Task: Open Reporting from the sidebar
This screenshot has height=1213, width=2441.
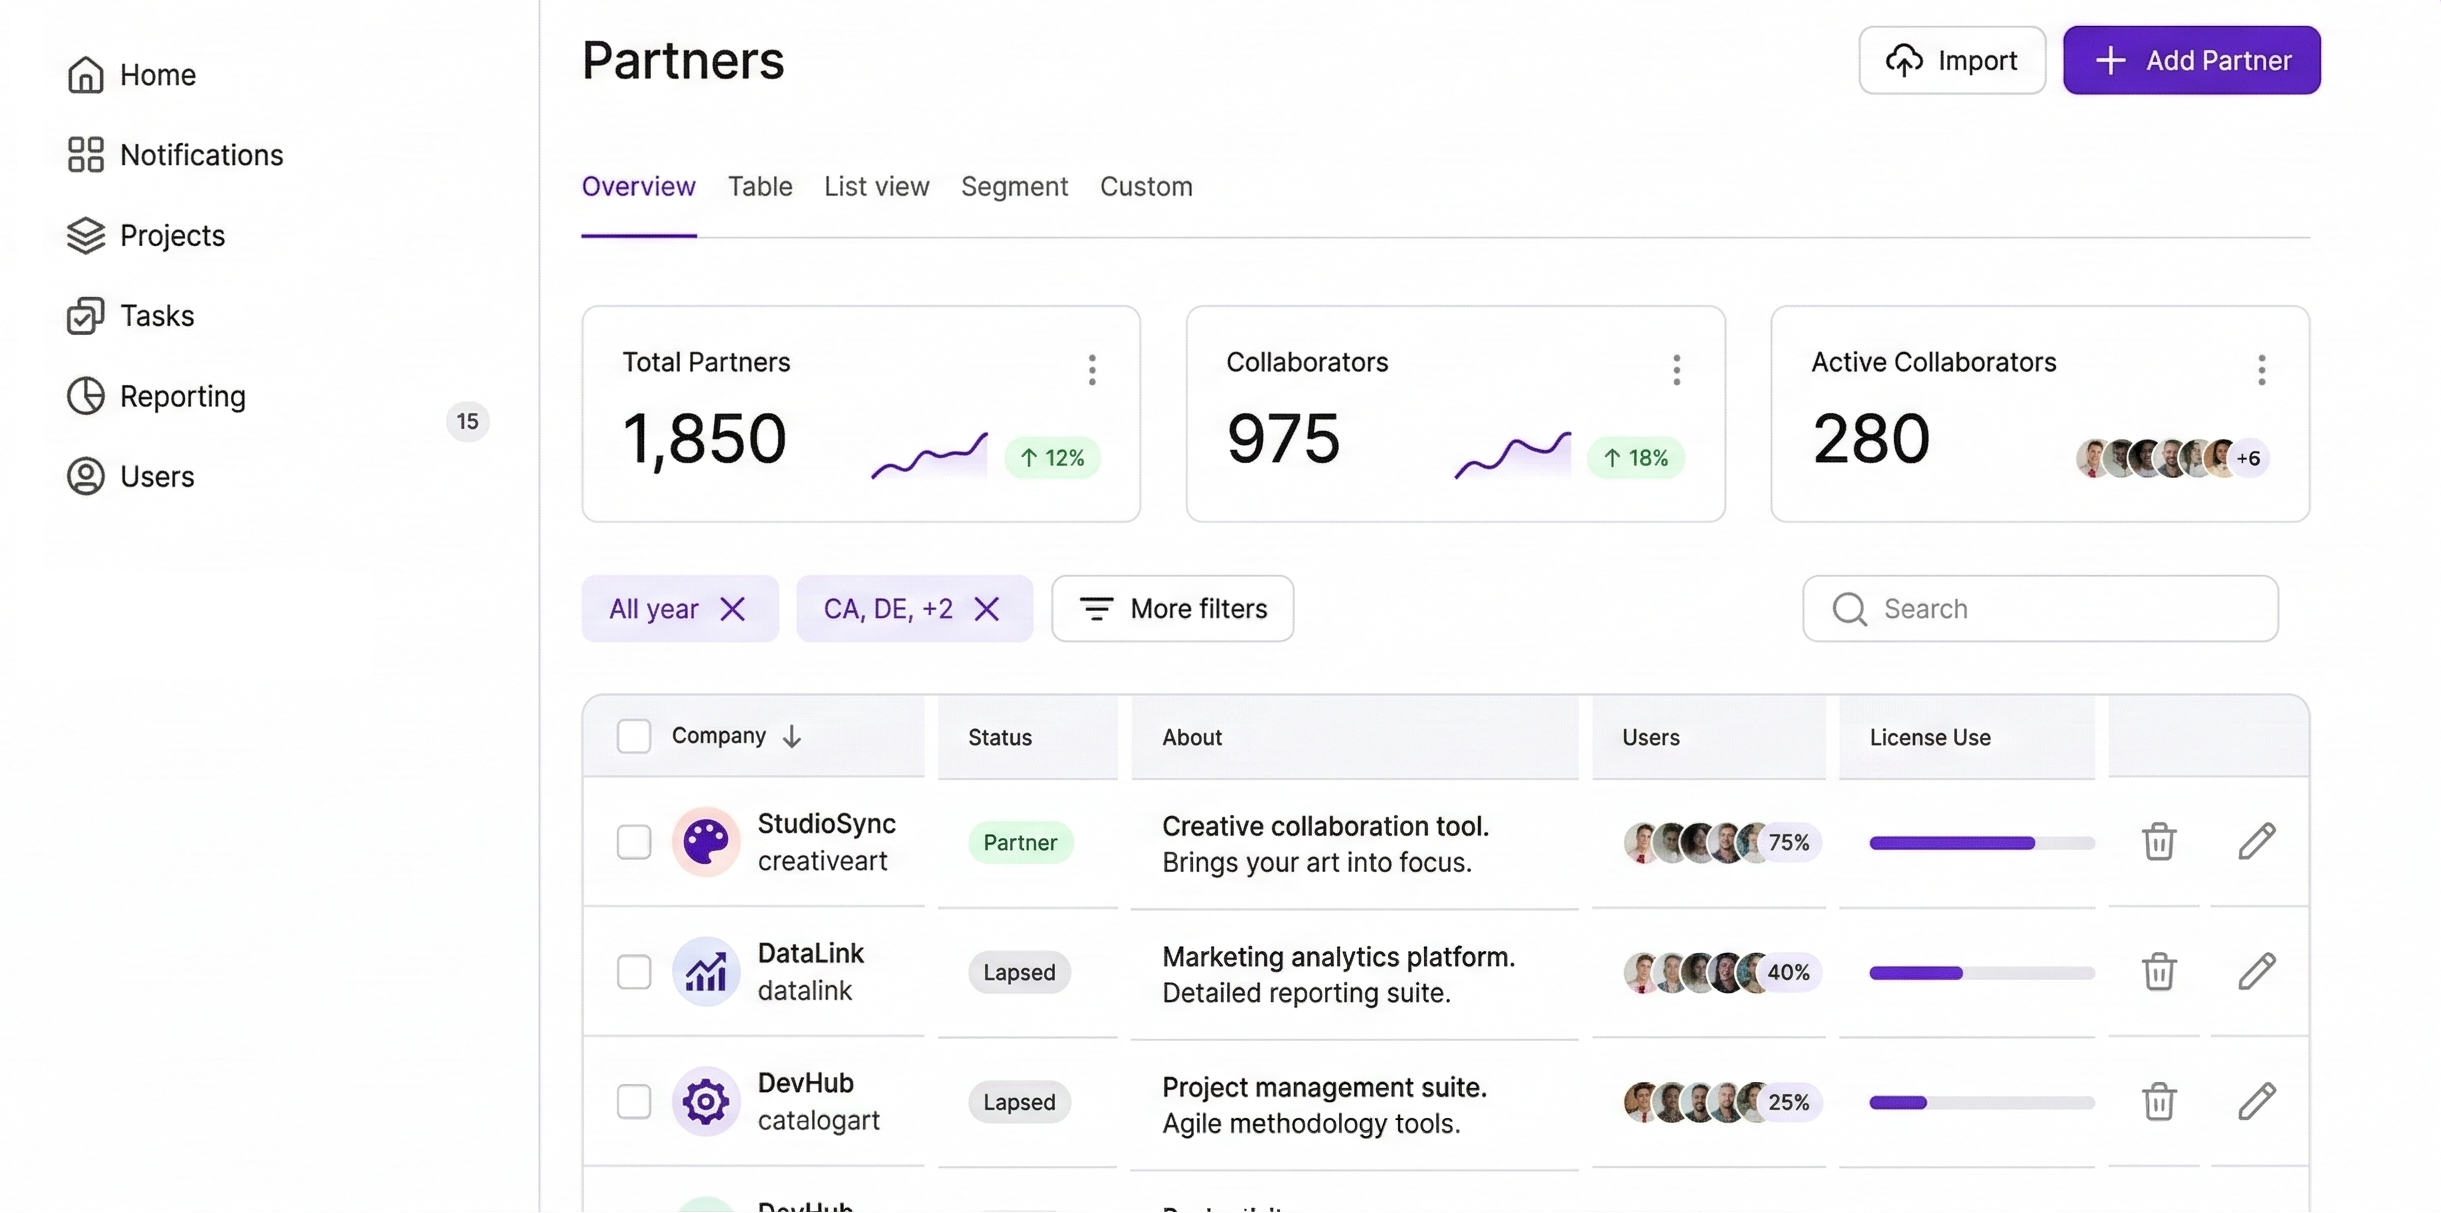Action: click(x=182, y=396)
